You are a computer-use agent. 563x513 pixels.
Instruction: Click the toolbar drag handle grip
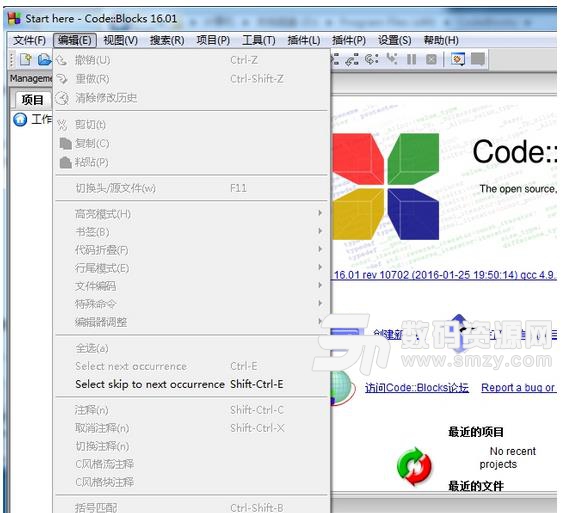point(12,60)
